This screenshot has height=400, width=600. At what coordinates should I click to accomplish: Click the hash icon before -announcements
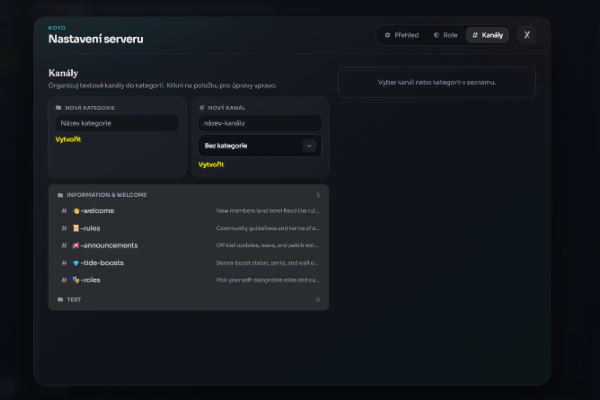coord(64,245)
